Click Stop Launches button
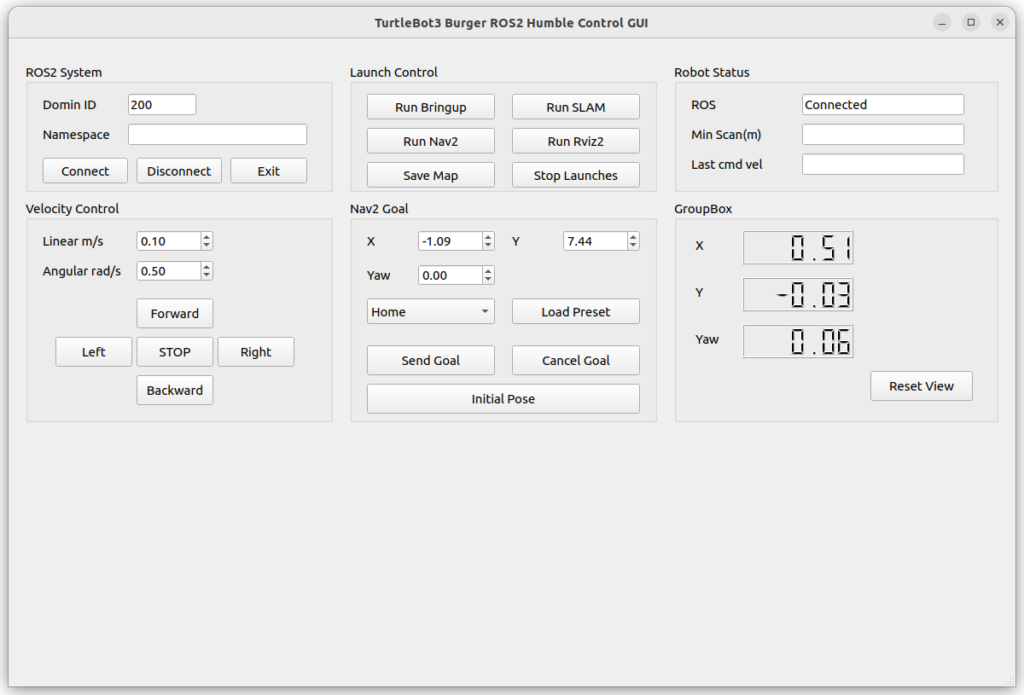The width and height of the screenshot is (1024, 695). pos(575,175)
